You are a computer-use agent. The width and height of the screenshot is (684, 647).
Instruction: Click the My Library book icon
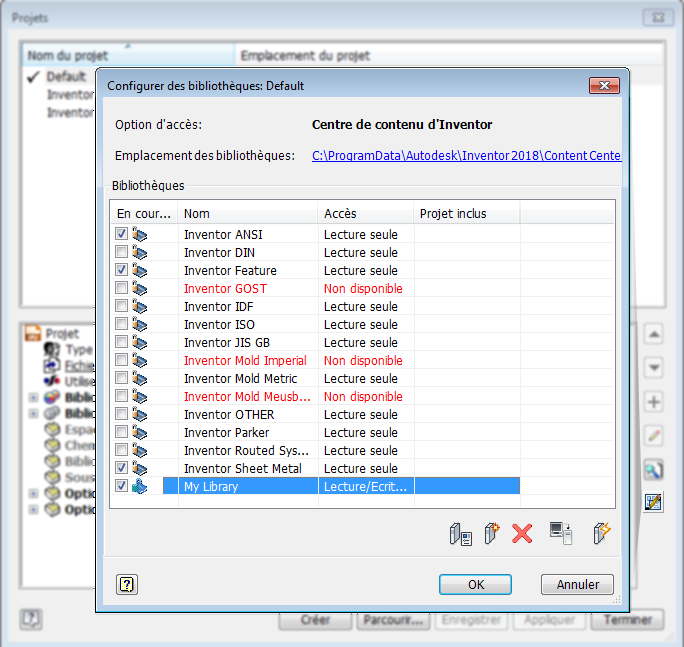click(x=140, y=486)
